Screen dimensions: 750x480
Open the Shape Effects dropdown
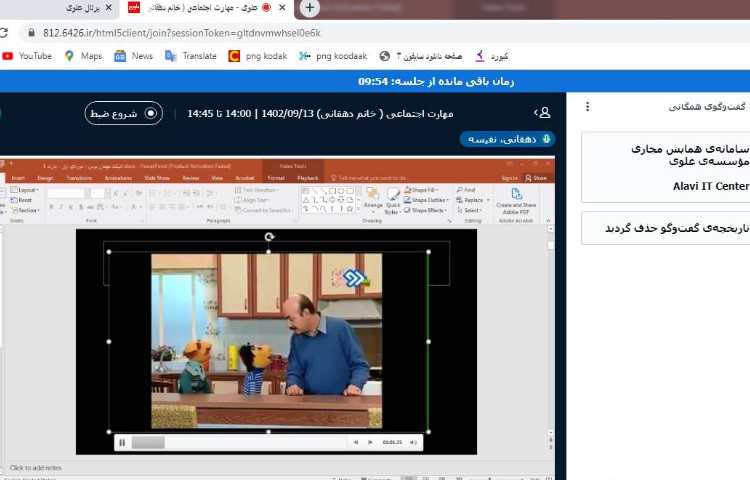pyautogui.click(x=425, y=210)
